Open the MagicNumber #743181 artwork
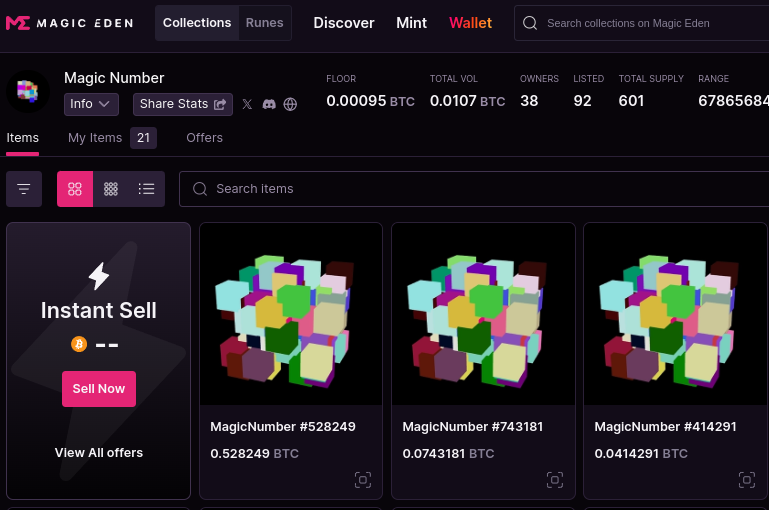The height and width of the screenshot is (510, 769). click(483, 314)
